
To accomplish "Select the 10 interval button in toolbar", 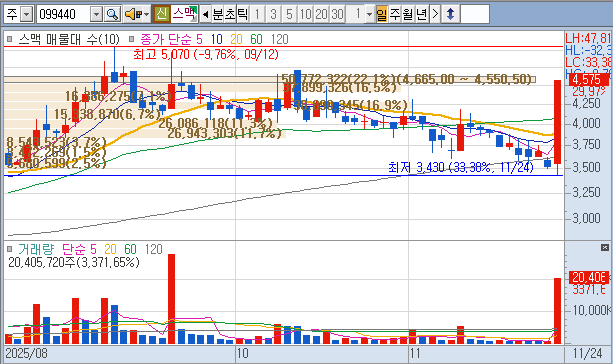I will 305,14.
